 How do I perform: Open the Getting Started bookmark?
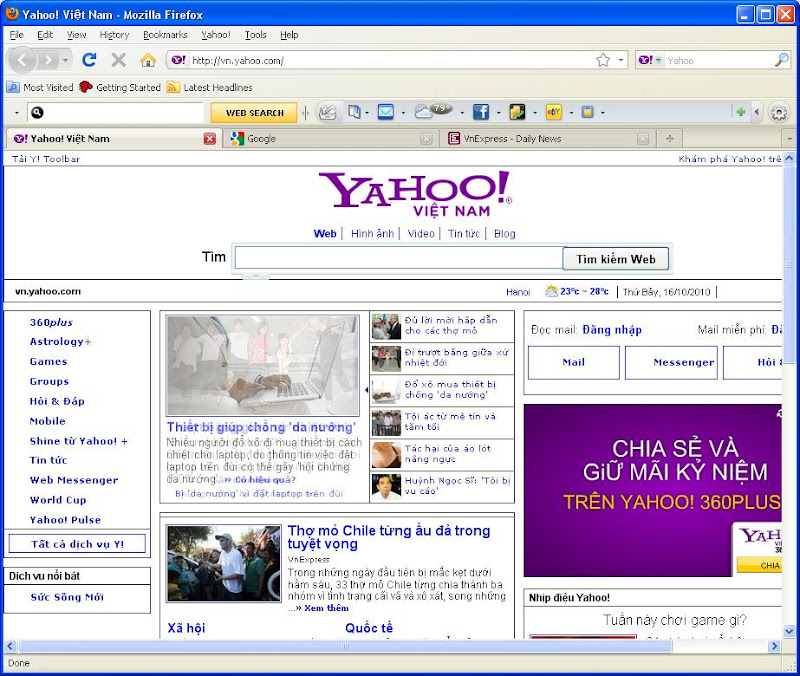click(x=120, y=87)
